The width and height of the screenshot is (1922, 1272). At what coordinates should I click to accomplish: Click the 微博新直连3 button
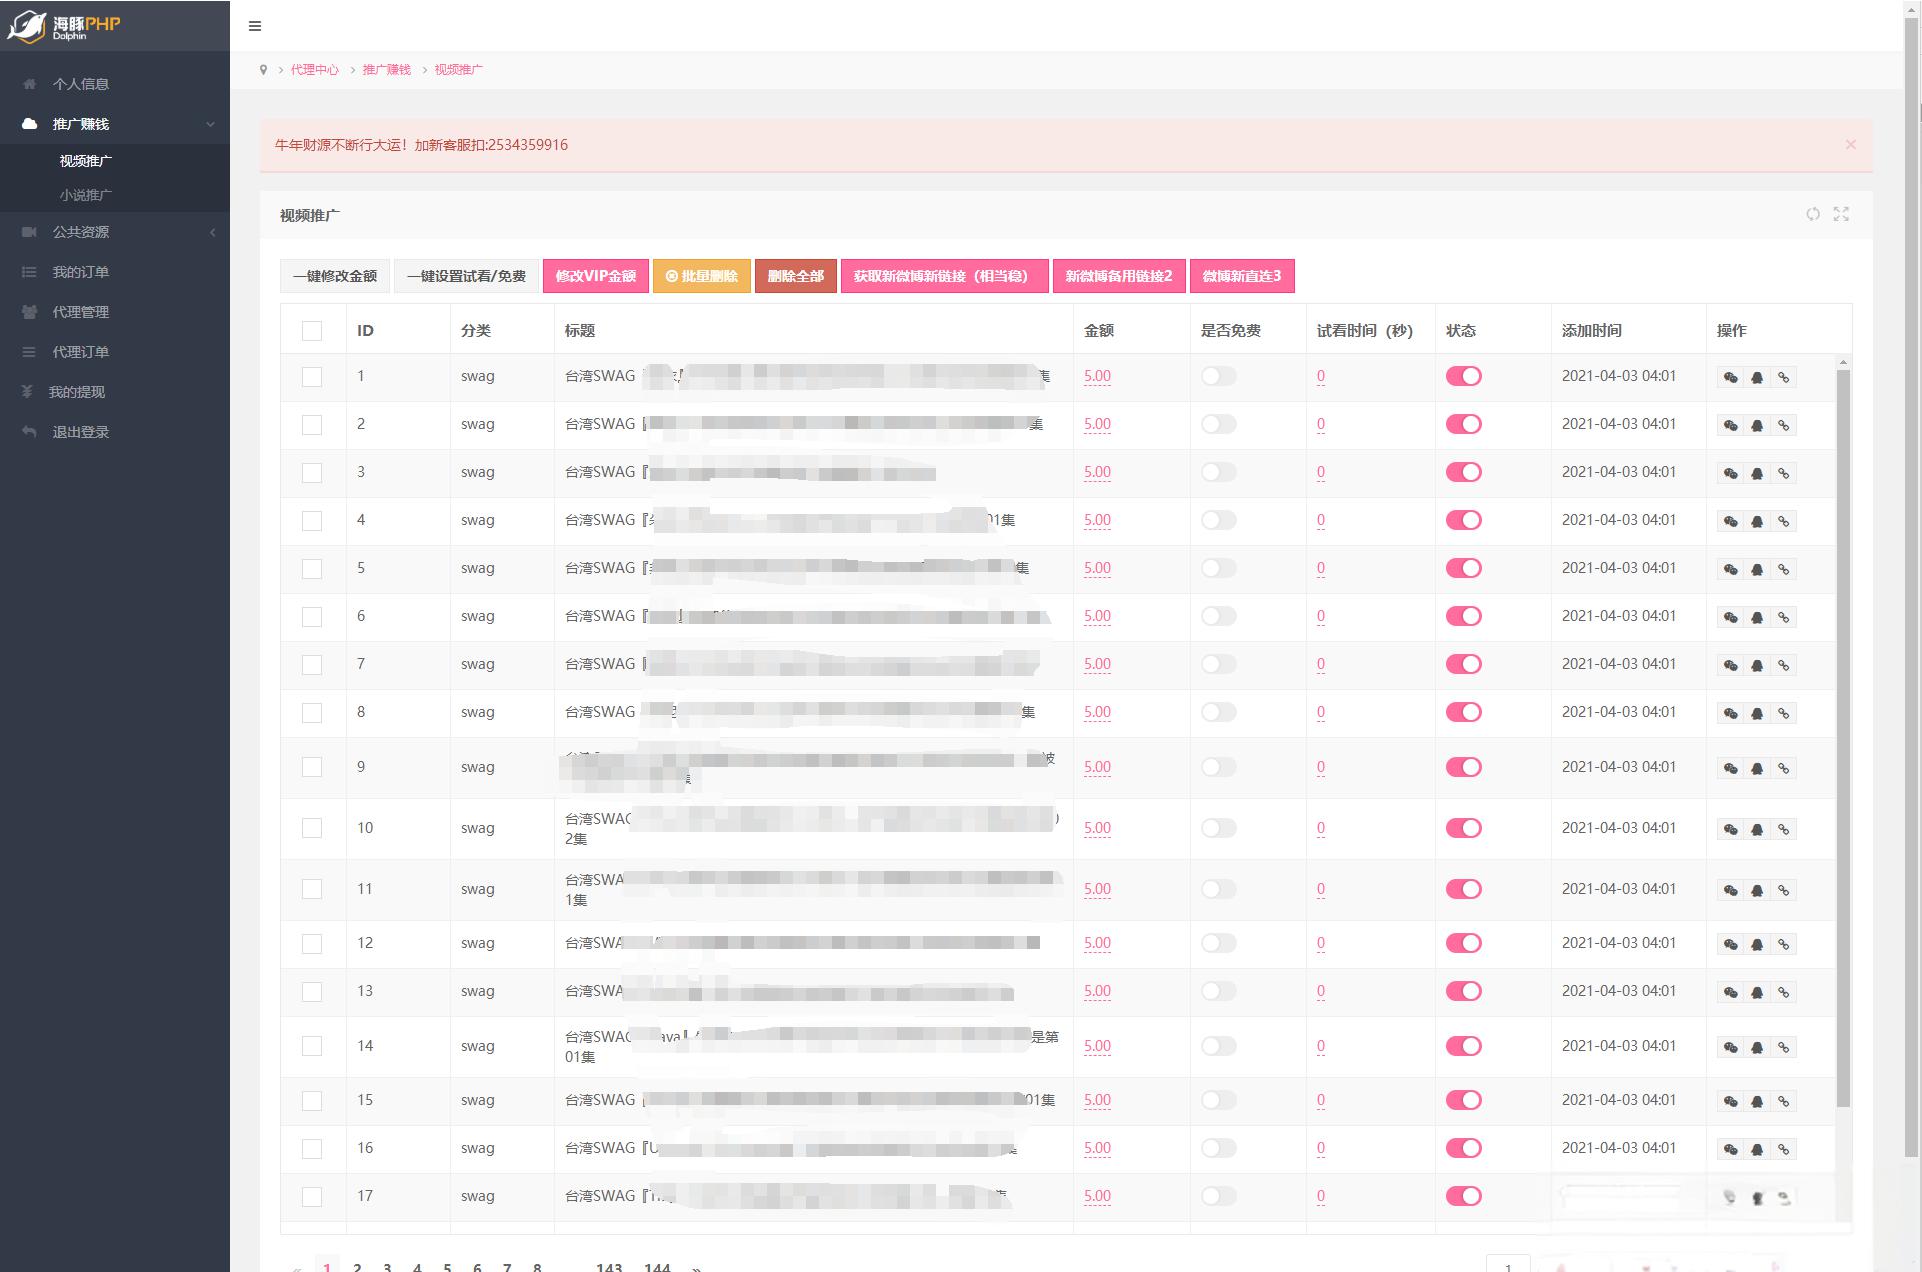1242,276
